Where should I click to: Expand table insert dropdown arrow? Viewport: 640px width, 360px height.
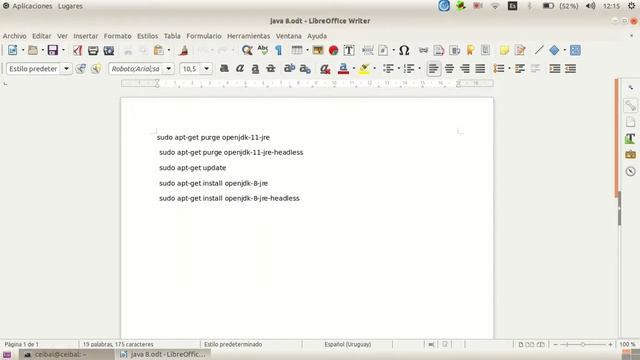point(307,50)
